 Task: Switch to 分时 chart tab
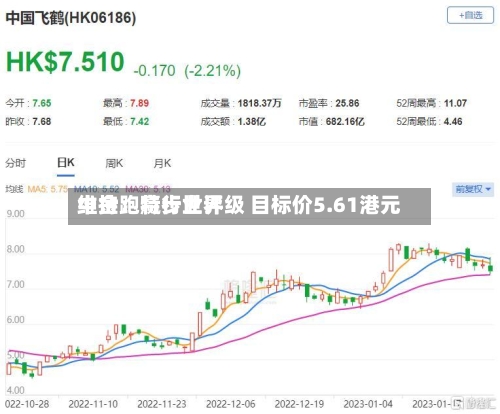[15, 163]
